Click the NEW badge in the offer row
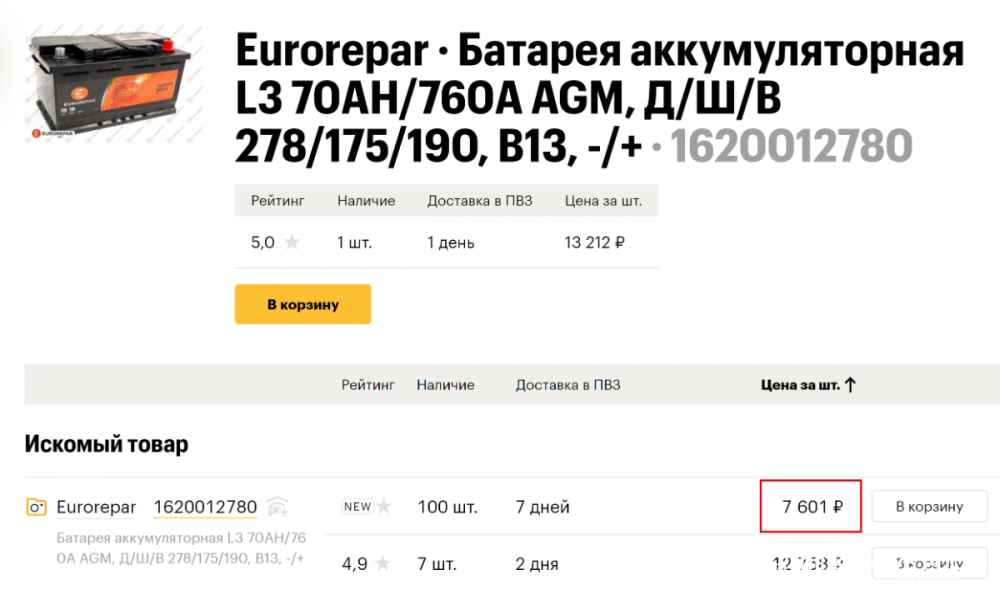The image size is (1000, 590). pos(357,507)
